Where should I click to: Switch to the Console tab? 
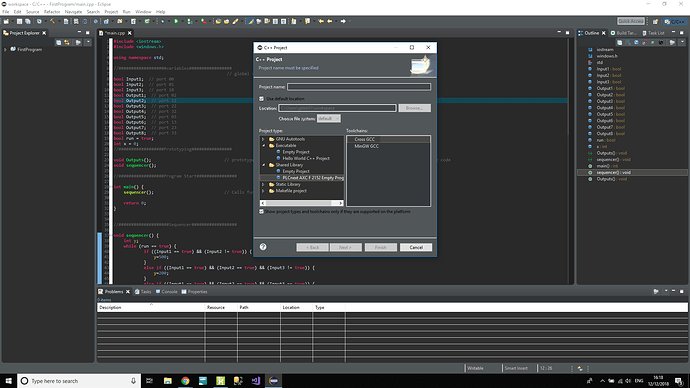coord(167,292)
